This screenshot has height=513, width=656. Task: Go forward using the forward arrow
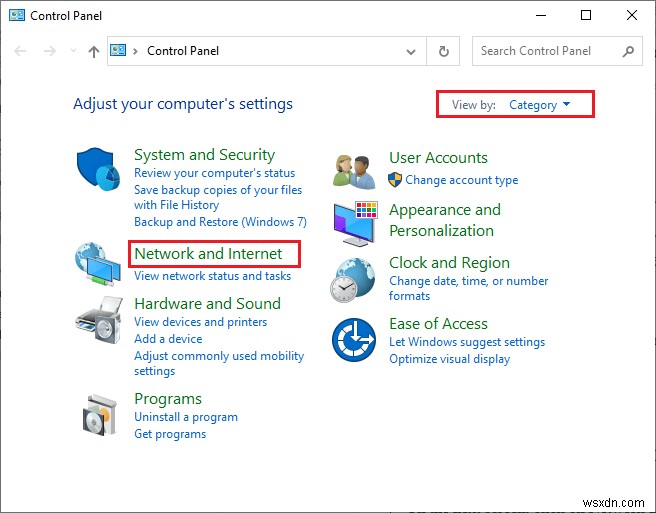coord(49,51)
